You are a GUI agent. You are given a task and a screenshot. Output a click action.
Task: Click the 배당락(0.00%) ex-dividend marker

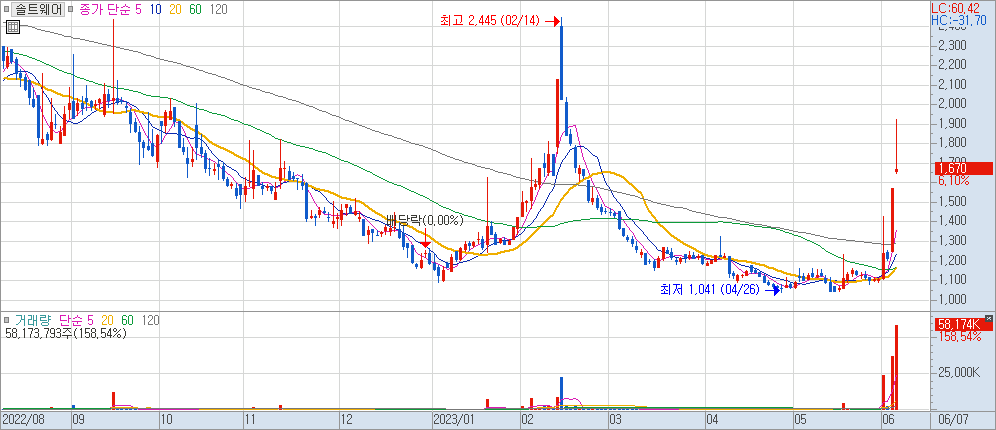tap(425, 221)
